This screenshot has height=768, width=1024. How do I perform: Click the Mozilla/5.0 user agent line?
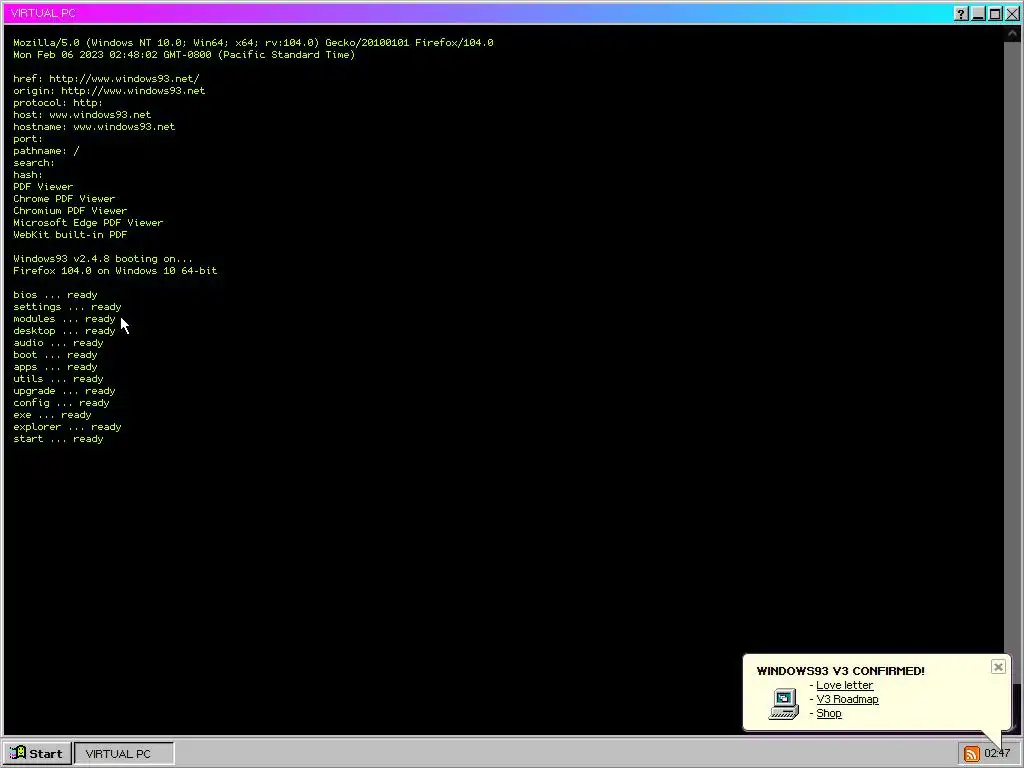tap(253, 42)
